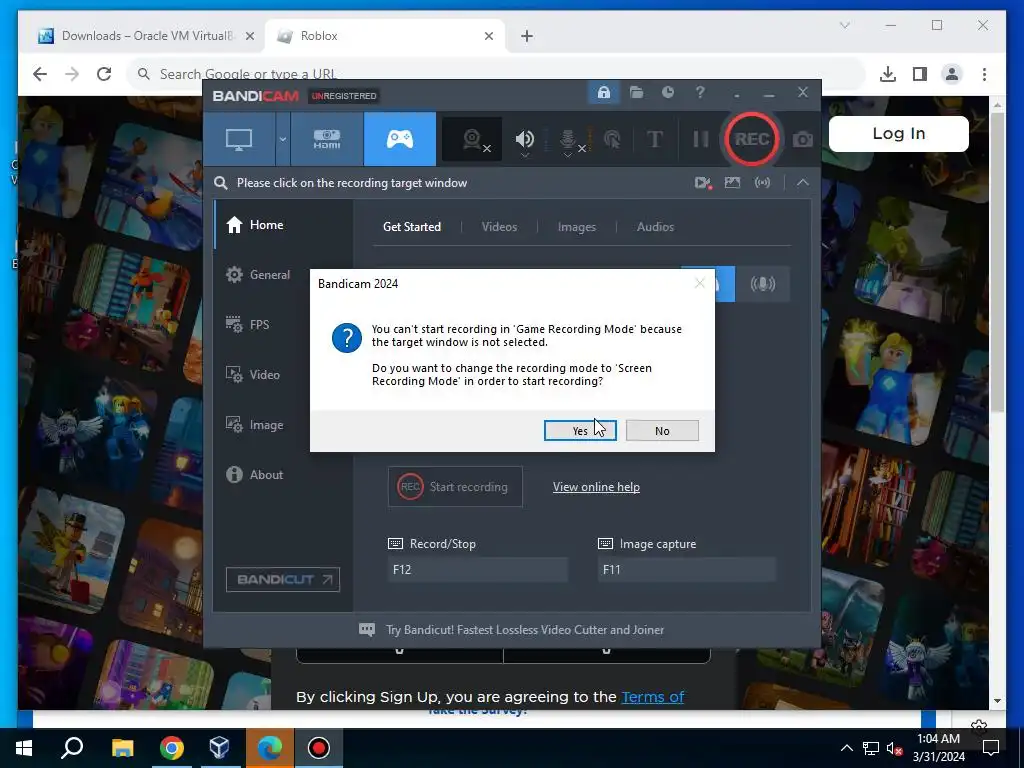Collapse Bandicam panel with up chevron
The height and width of the screenshot is (768, 1024).
point(803,183)
